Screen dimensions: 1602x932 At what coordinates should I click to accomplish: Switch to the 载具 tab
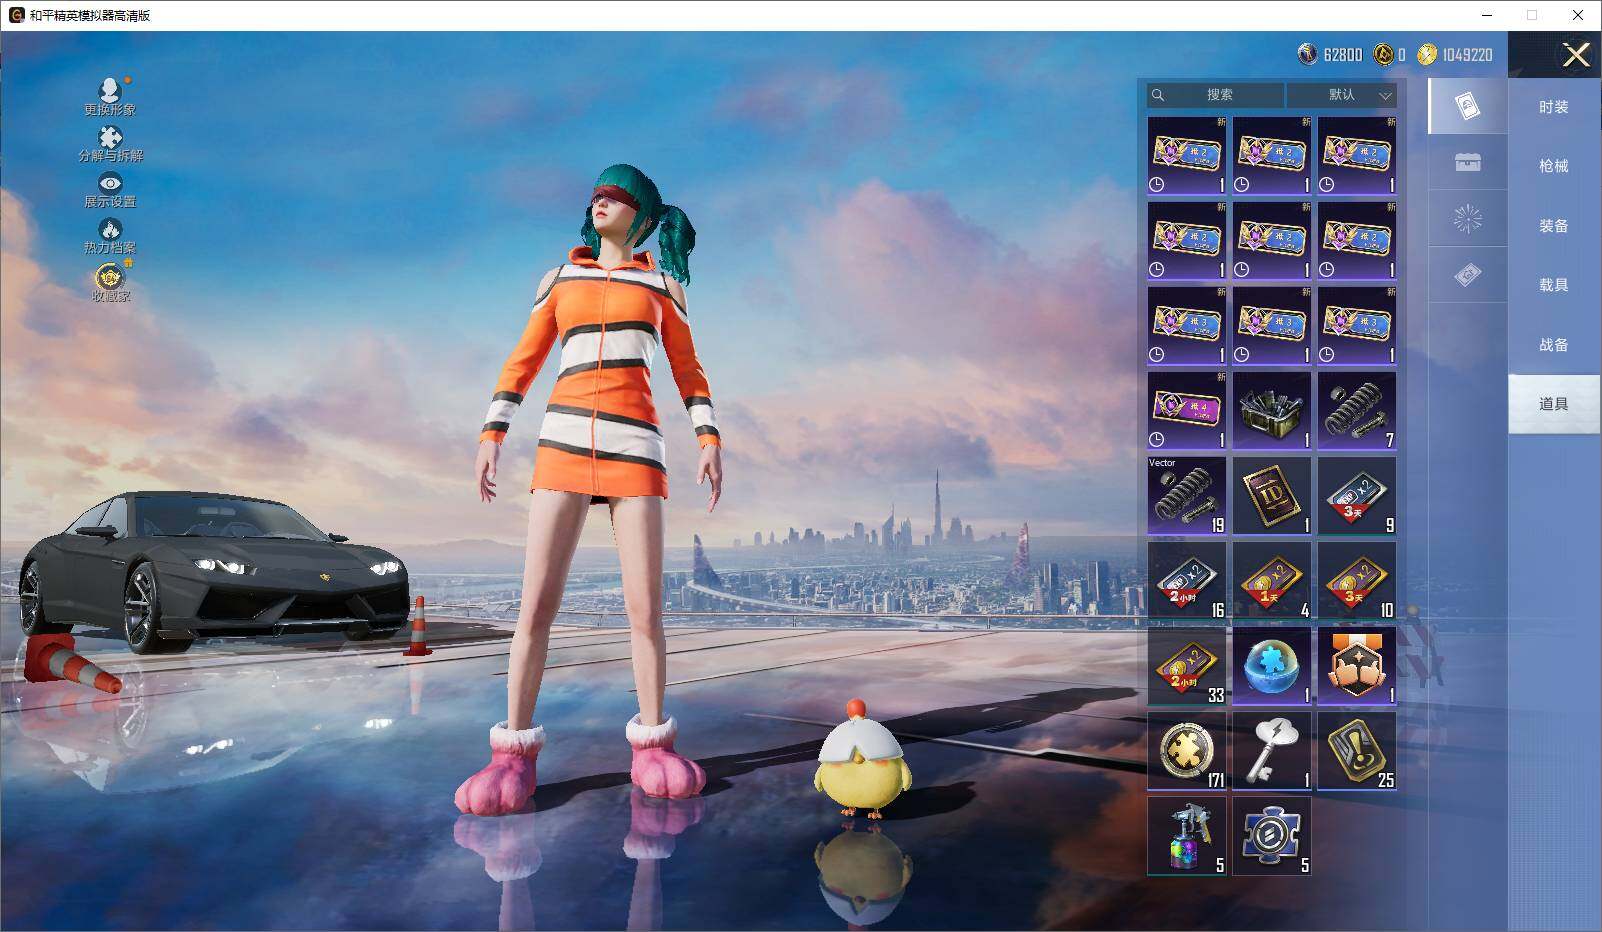click(x=1553, y=285)
